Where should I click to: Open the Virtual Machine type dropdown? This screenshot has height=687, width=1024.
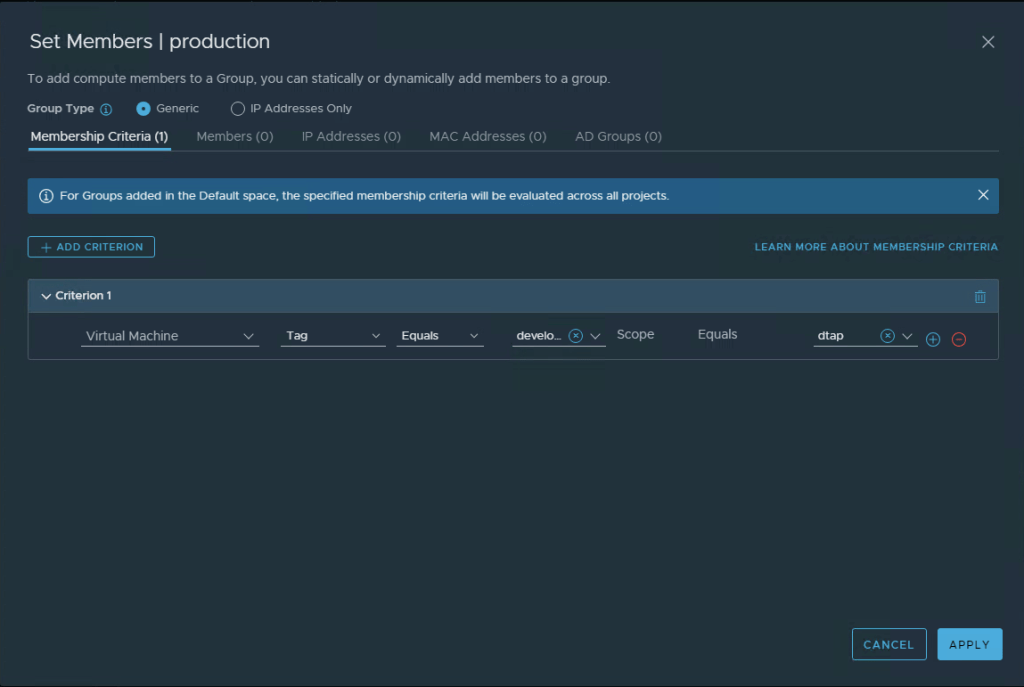tap(169, 336)
